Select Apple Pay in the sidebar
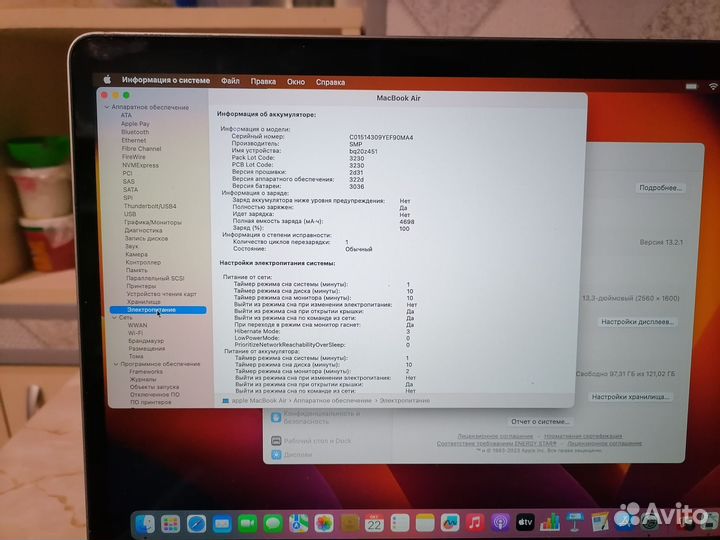This screenshot has width=720, height=540. pos(135,124)
